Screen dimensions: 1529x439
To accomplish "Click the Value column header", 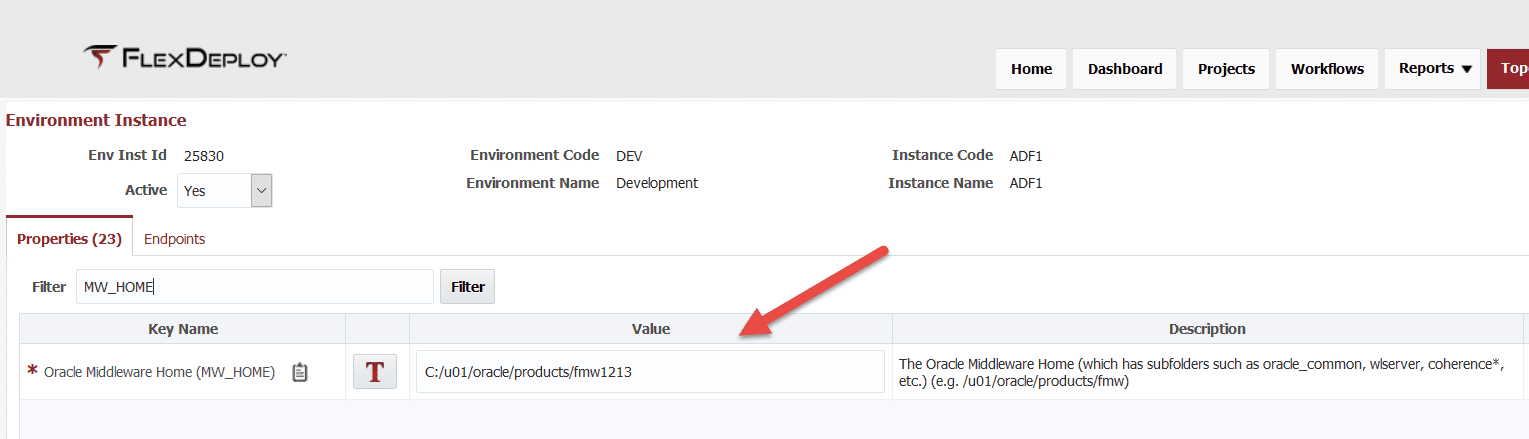I will [x=651, y=329].
